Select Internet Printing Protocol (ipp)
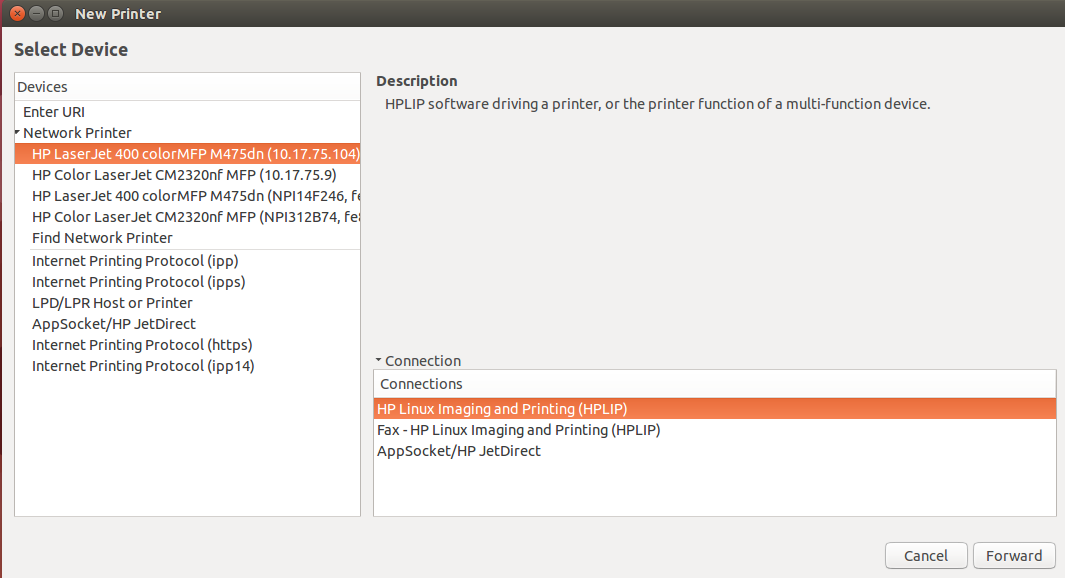 coord(135,260)
